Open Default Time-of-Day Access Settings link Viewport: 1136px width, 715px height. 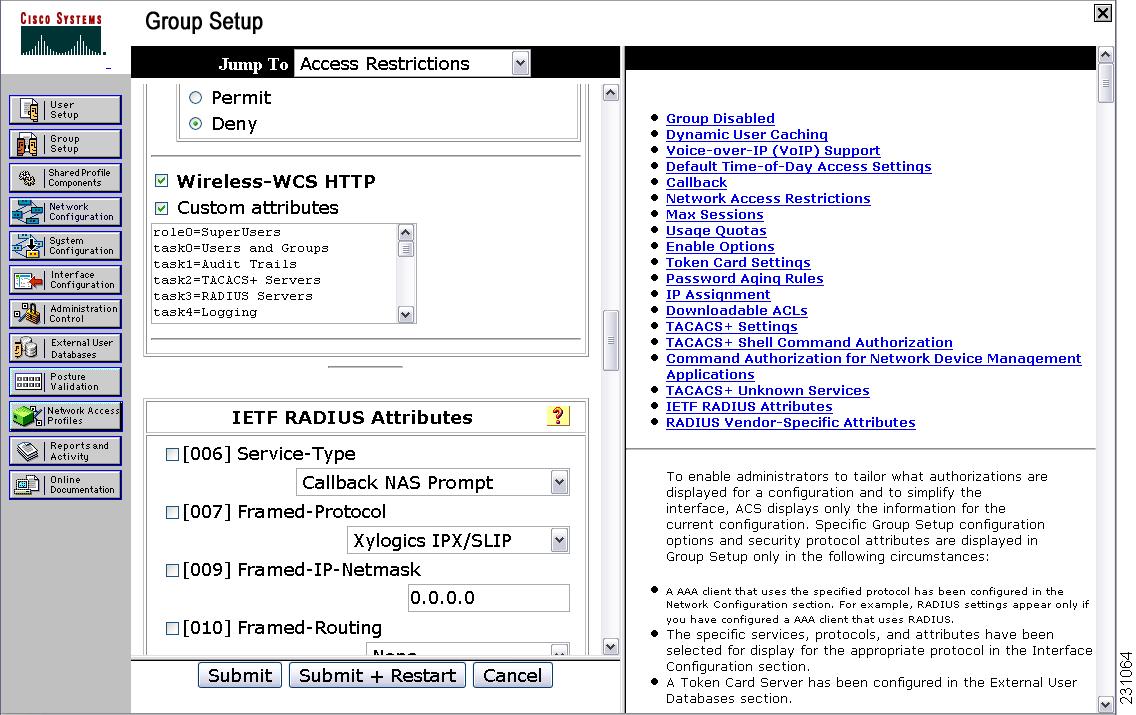click(x=798, y=167)
